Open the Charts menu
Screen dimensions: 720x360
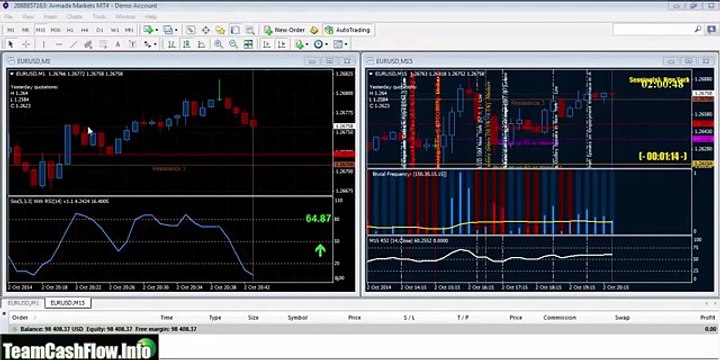click(x=74, y=17)
